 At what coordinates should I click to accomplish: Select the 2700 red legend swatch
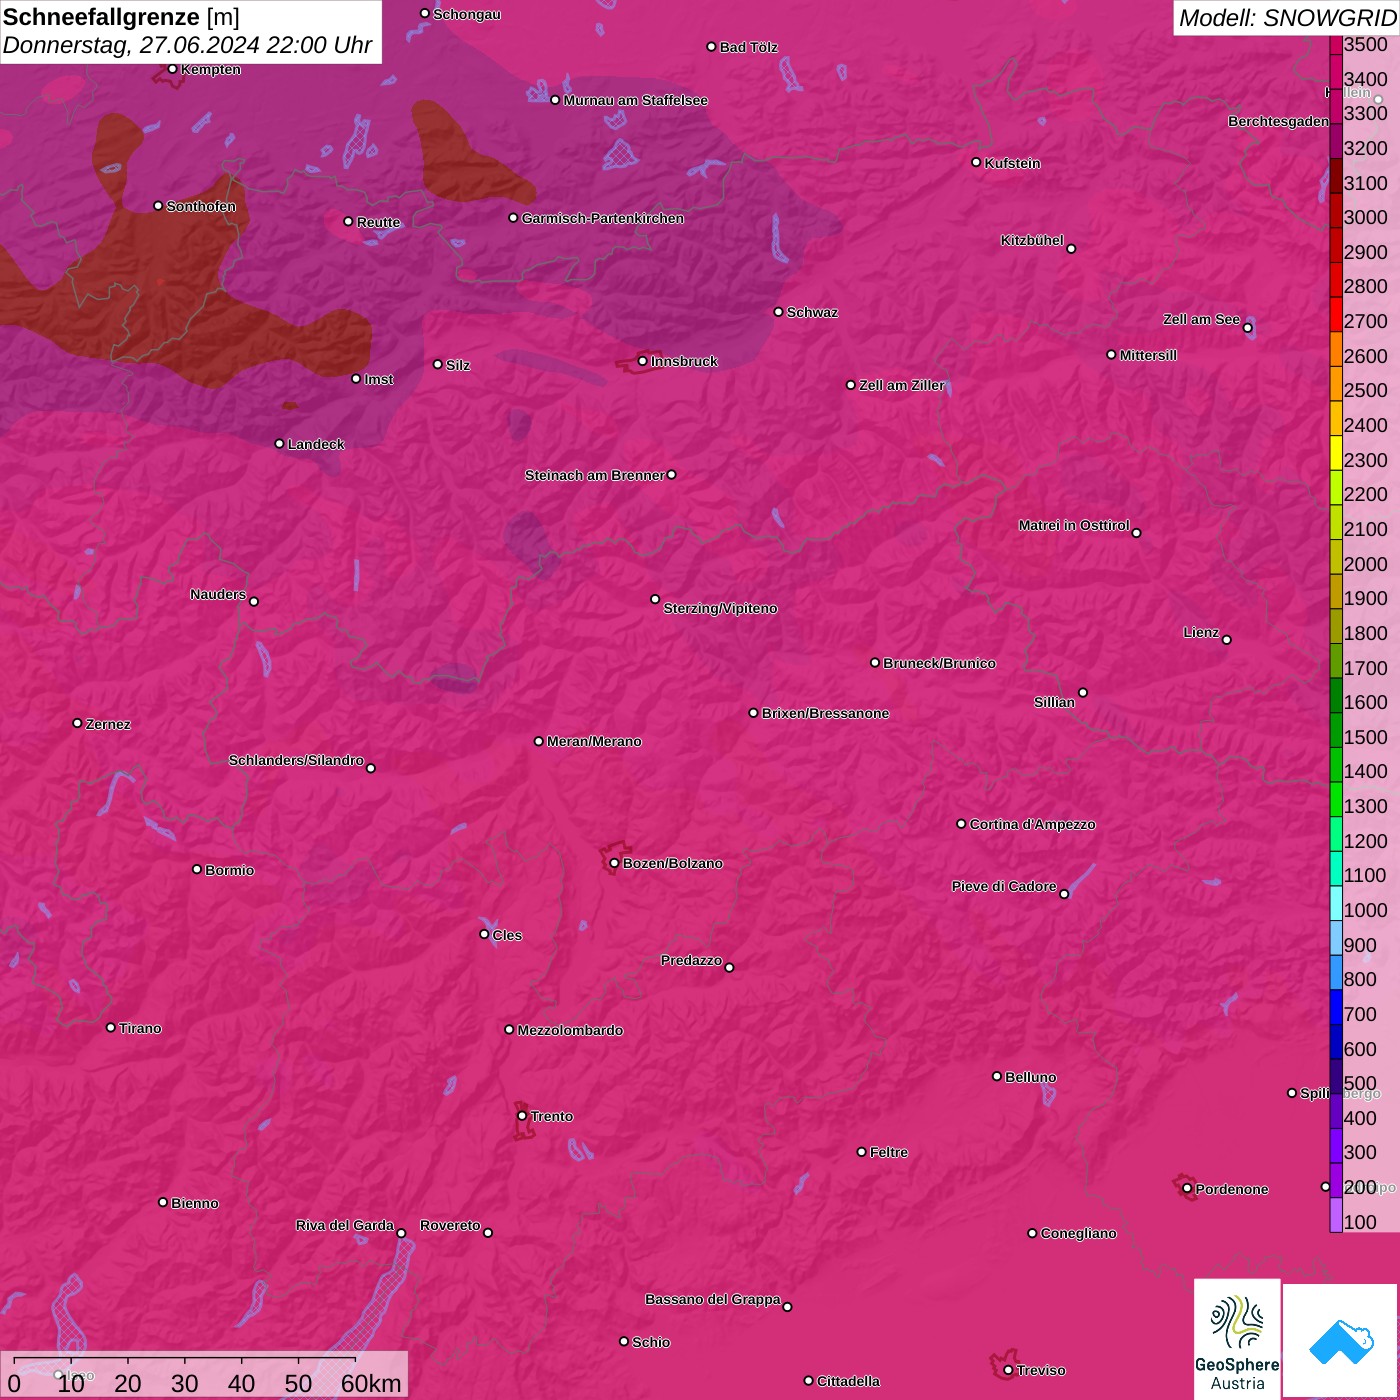point(1336,314)
